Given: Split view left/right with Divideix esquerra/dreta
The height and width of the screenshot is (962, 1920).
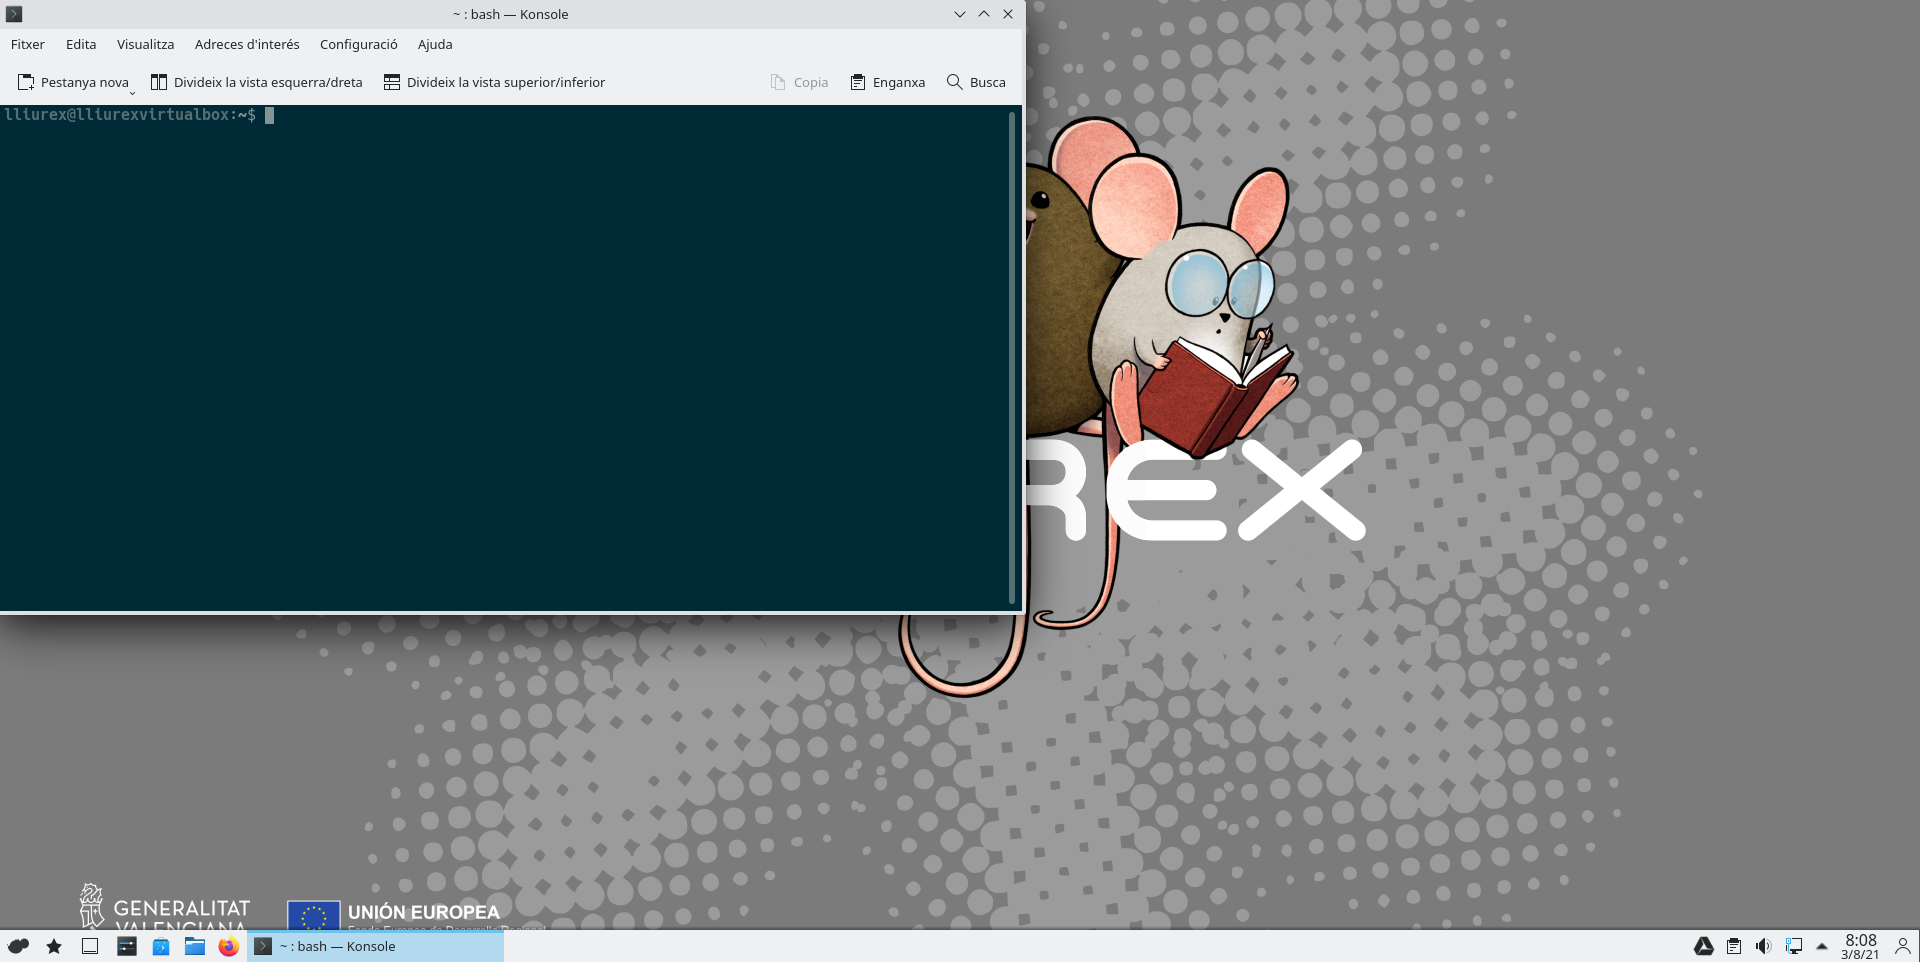Looking at the screenshot, I should tap(256, 82).
